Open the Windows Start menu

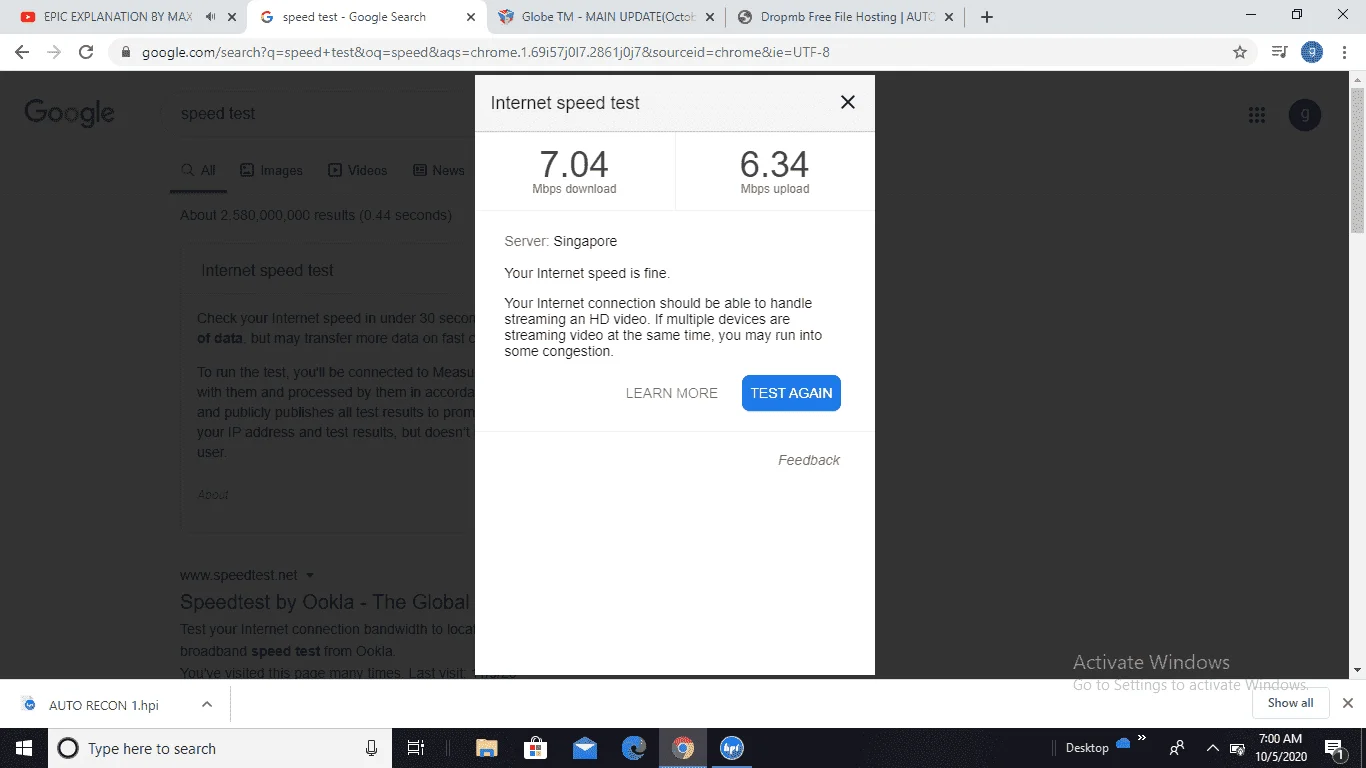(24, 748)
